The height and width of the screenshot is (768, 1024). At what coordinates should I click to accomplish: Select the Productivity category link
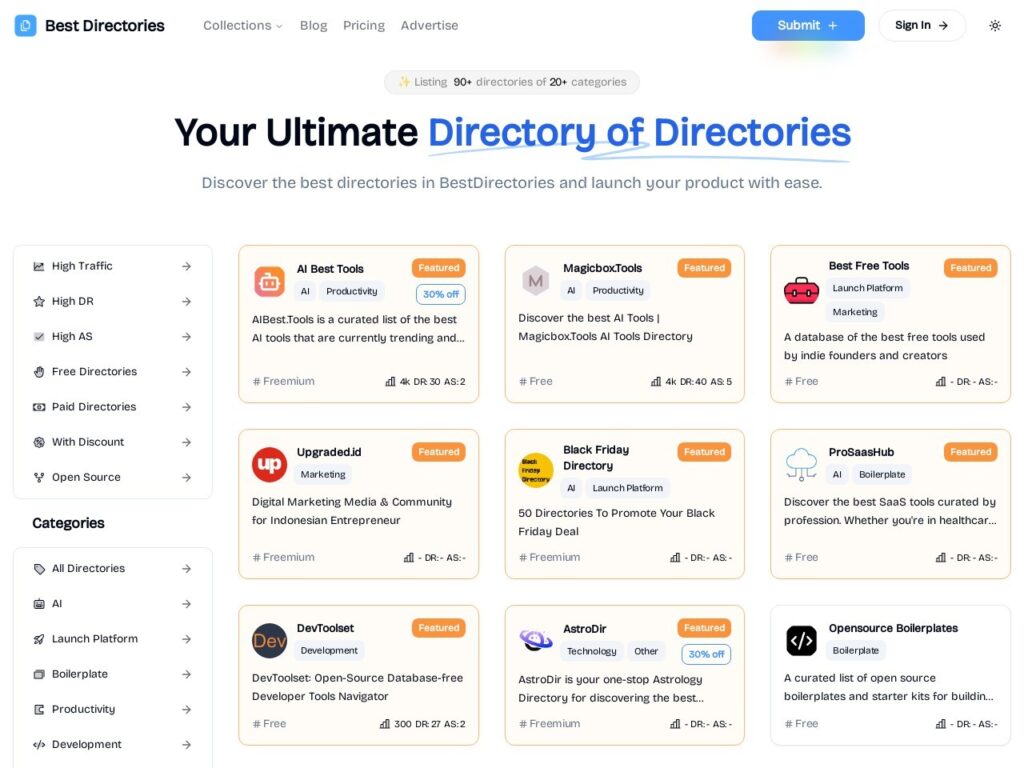112,710
